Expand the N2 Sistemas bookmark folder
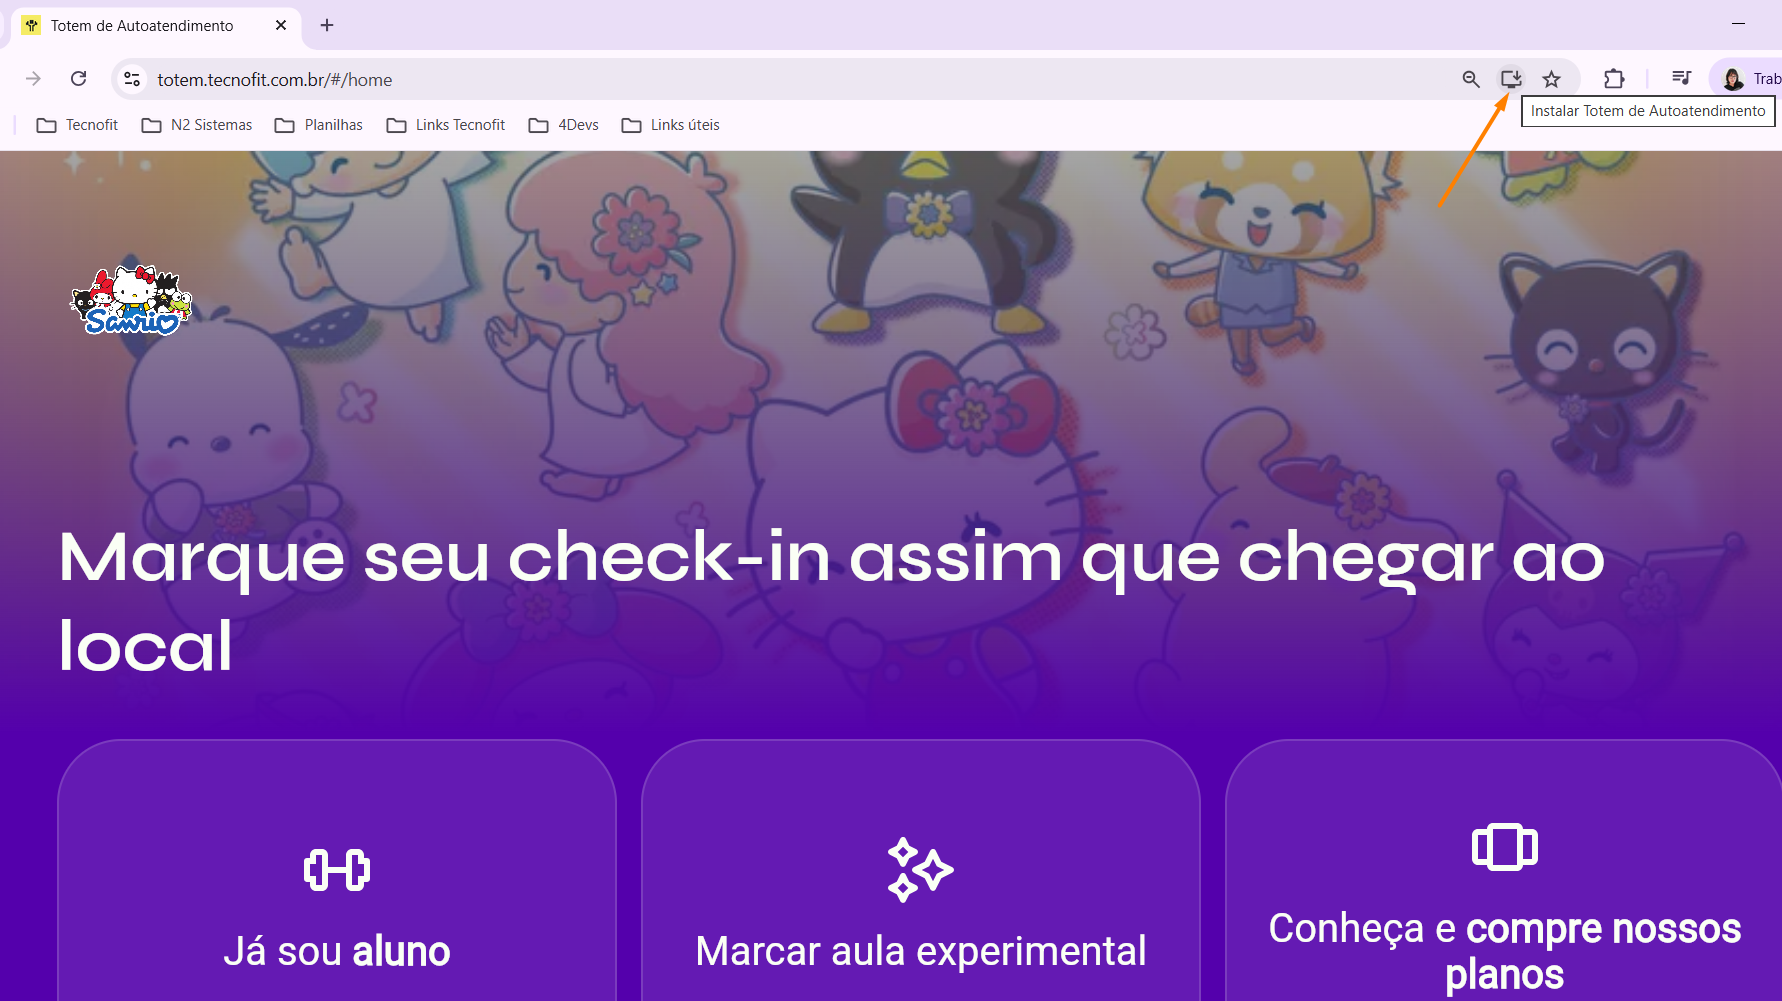The width and height of the screenshot is (1782, 1001). pos(196,125)
